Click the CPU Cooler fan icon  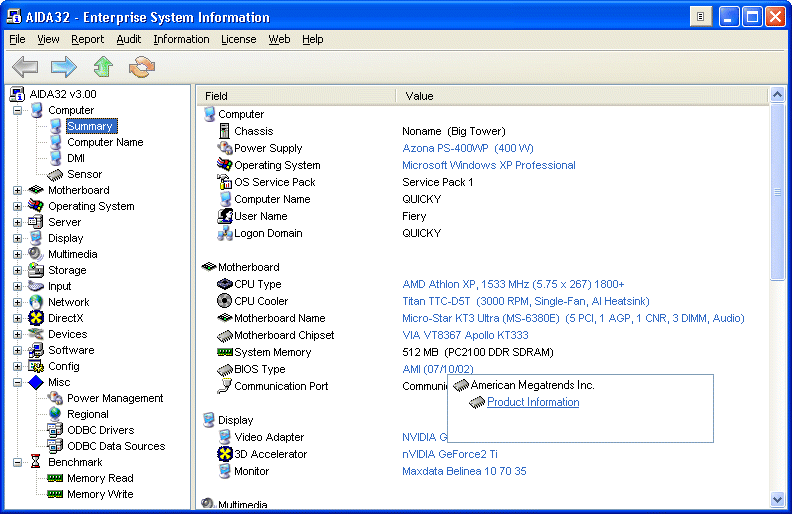(x=224, y=301)
